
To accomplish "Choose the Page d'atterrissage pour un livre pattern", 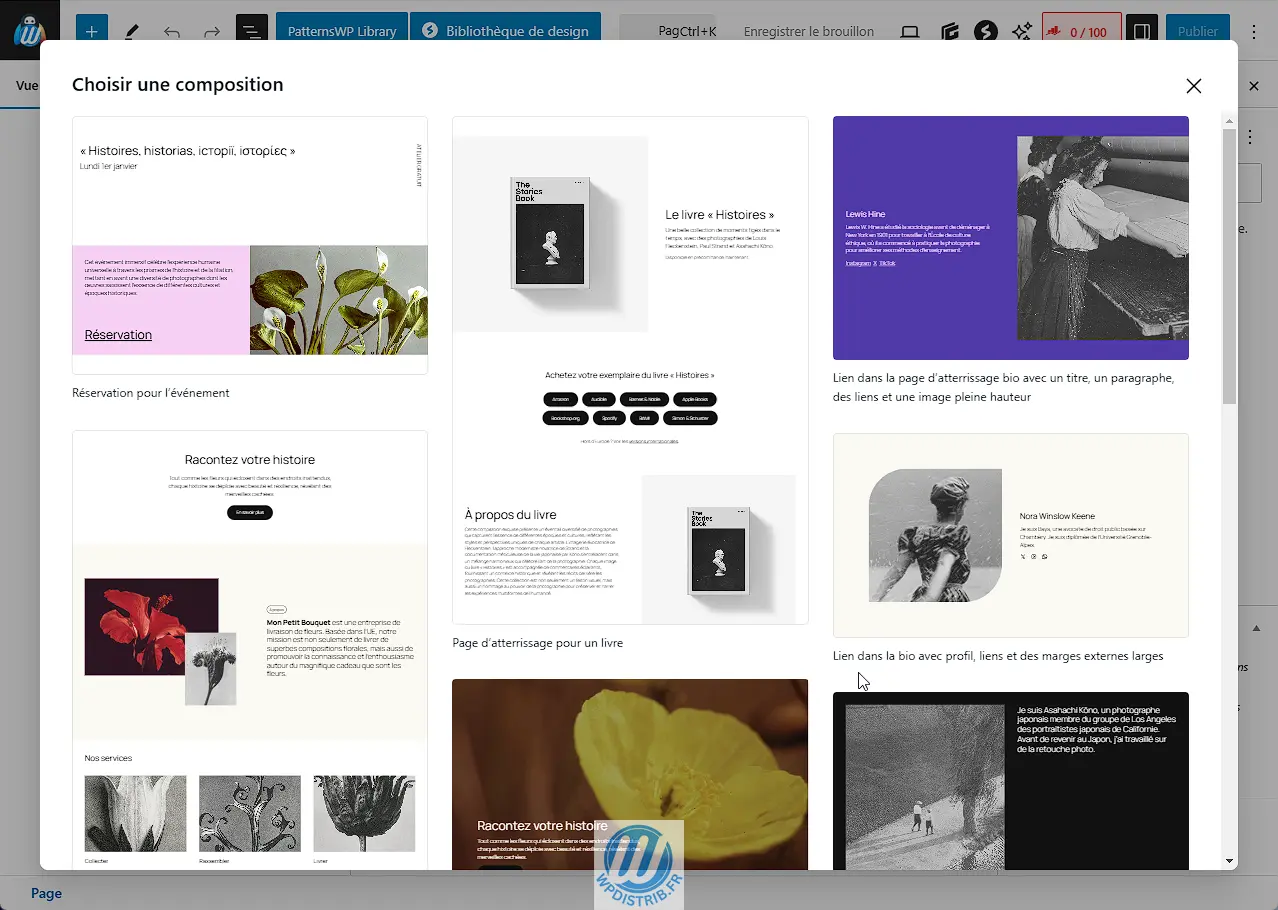I will (x=630, y=370).
